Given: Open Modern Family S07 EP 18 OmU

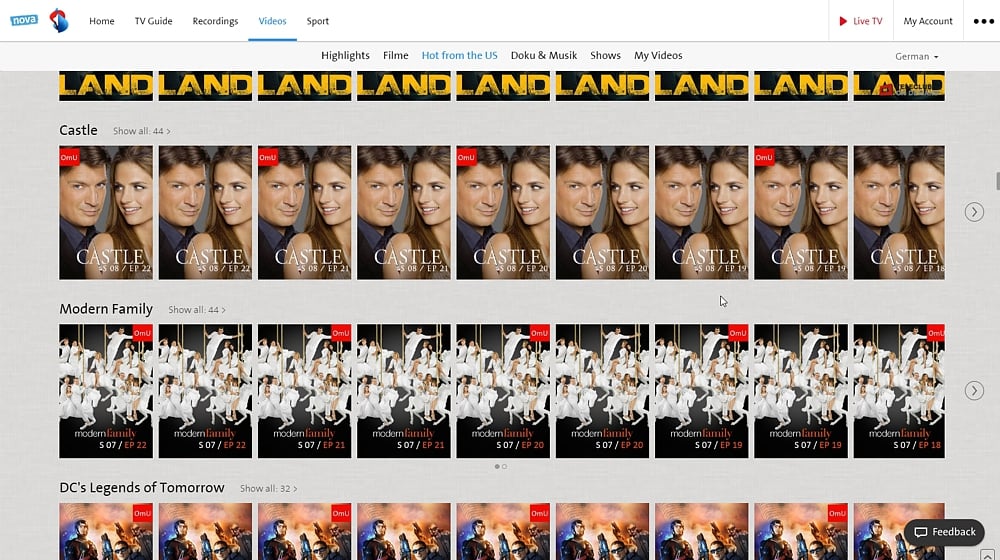Looking at the screenshot, I should [x=899, y=391].
